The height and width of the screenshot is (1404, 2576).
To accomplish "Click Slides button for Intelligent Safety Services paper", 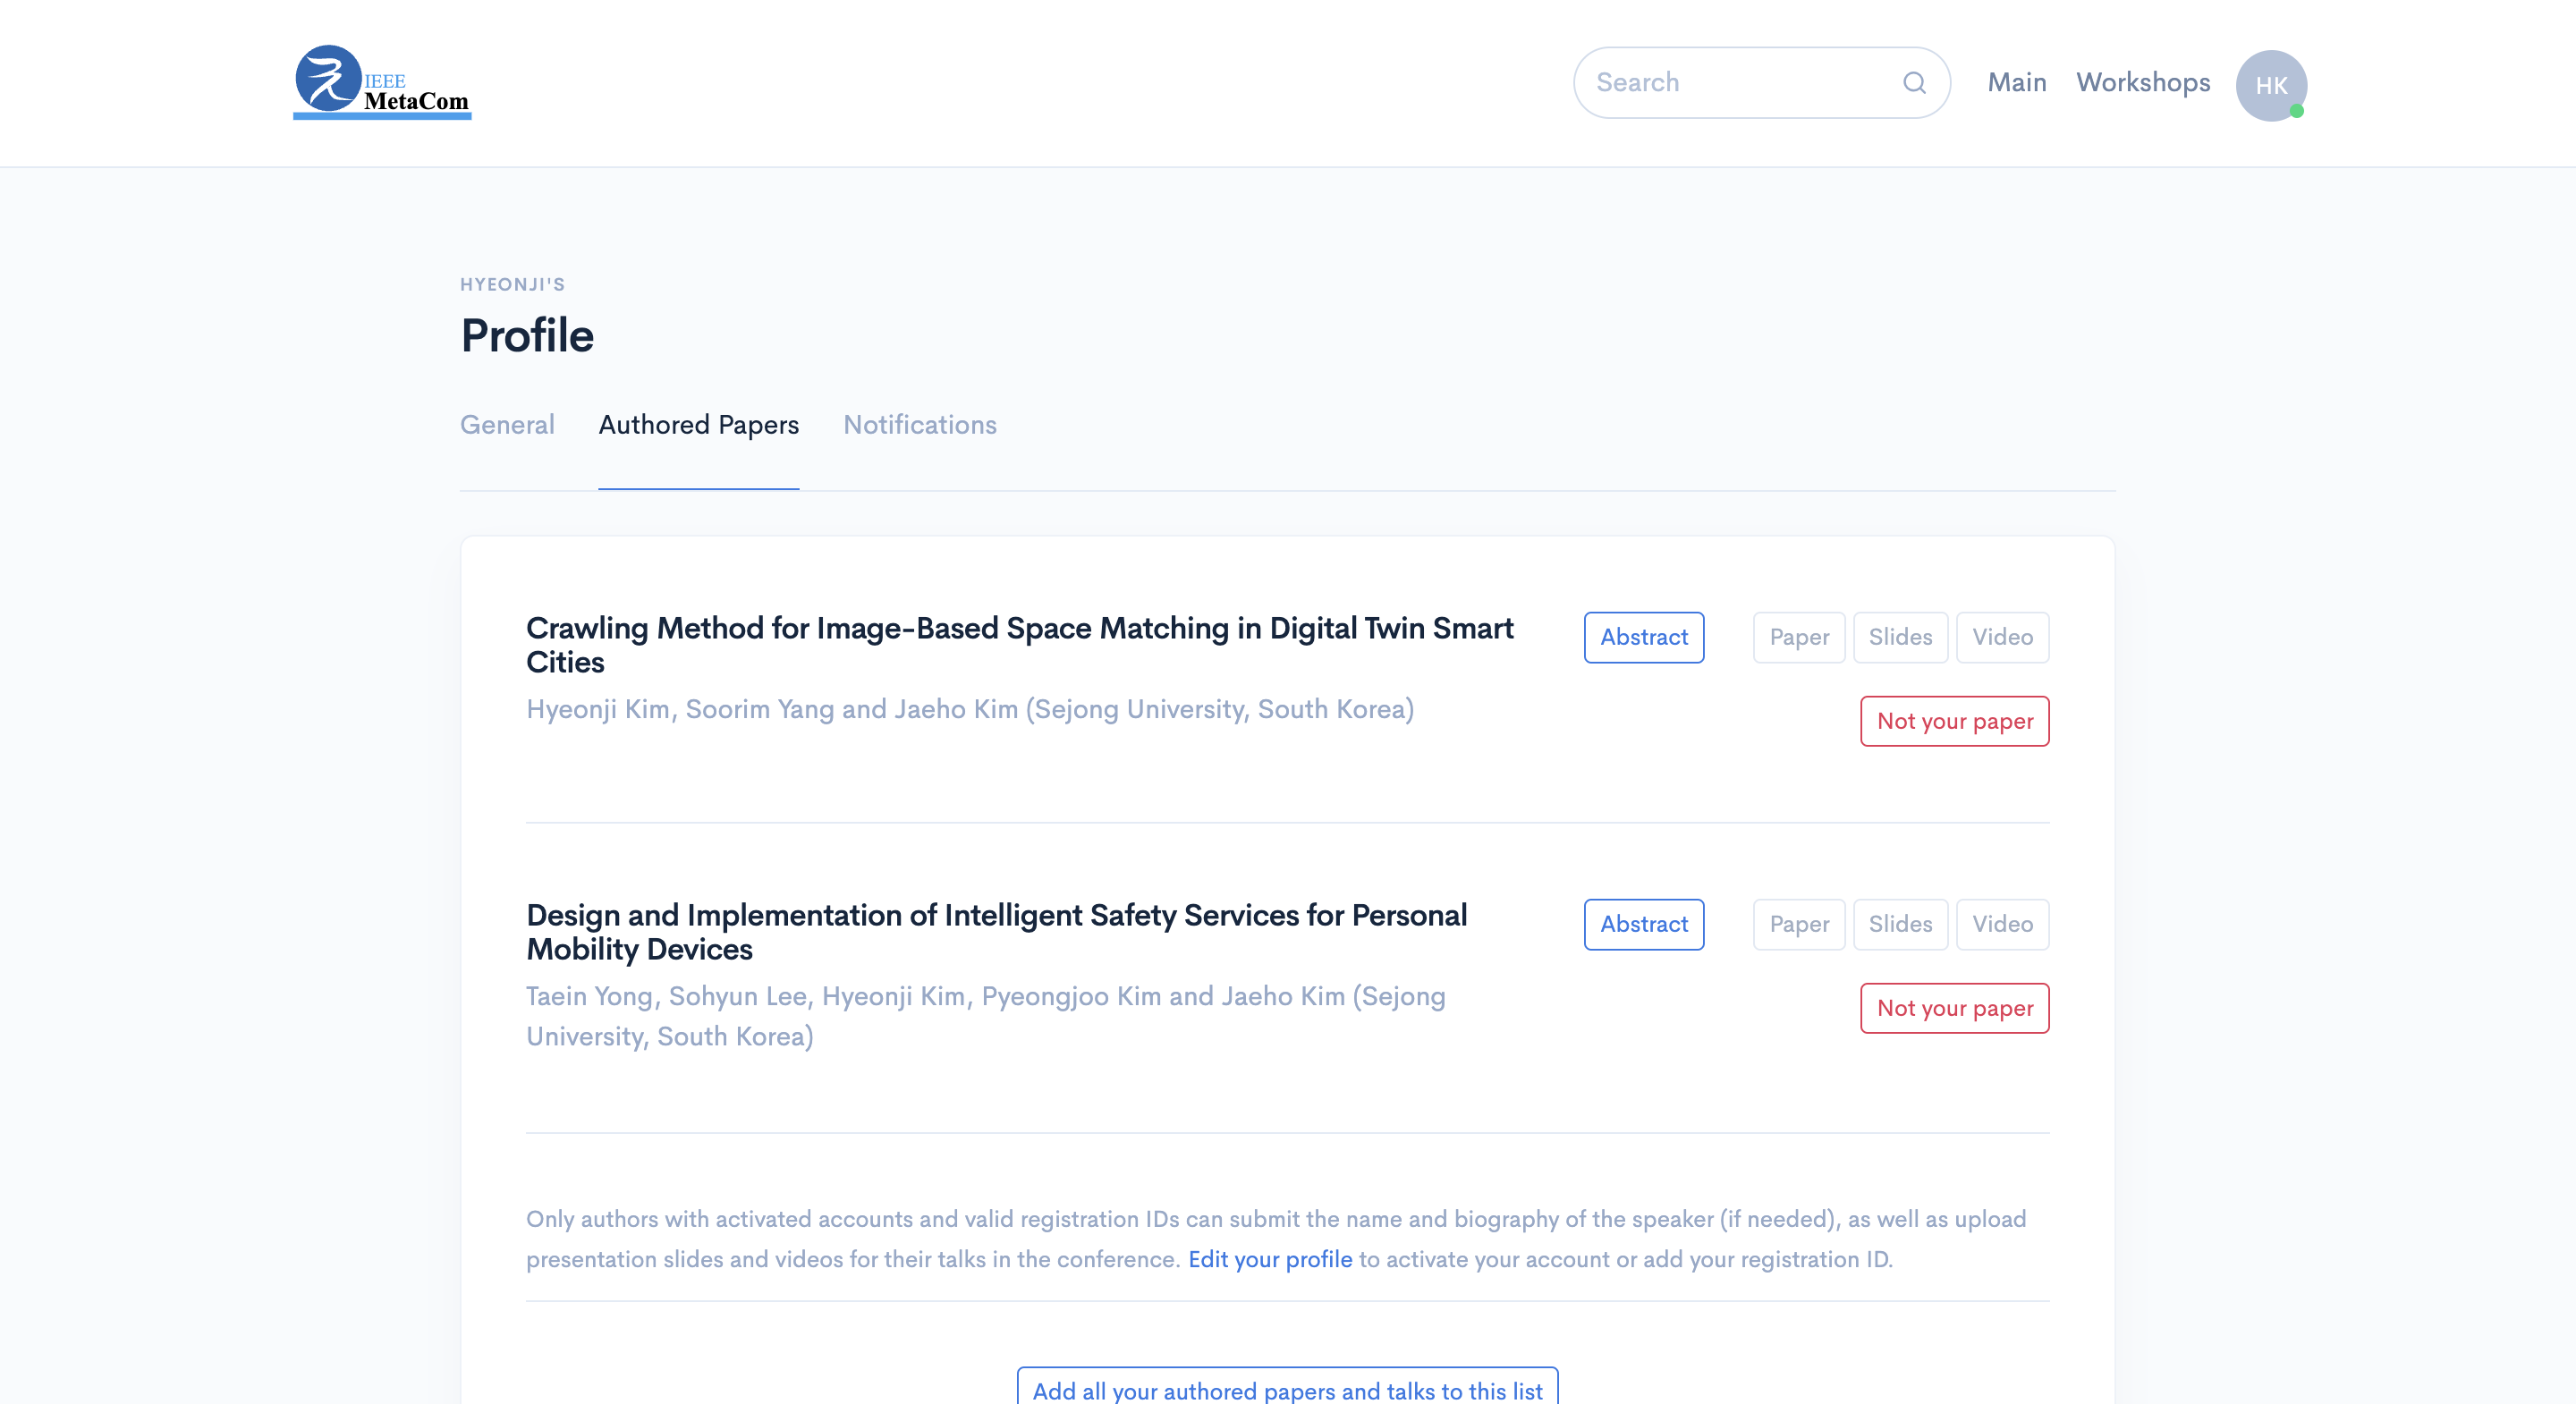I will coord(1900,924).
